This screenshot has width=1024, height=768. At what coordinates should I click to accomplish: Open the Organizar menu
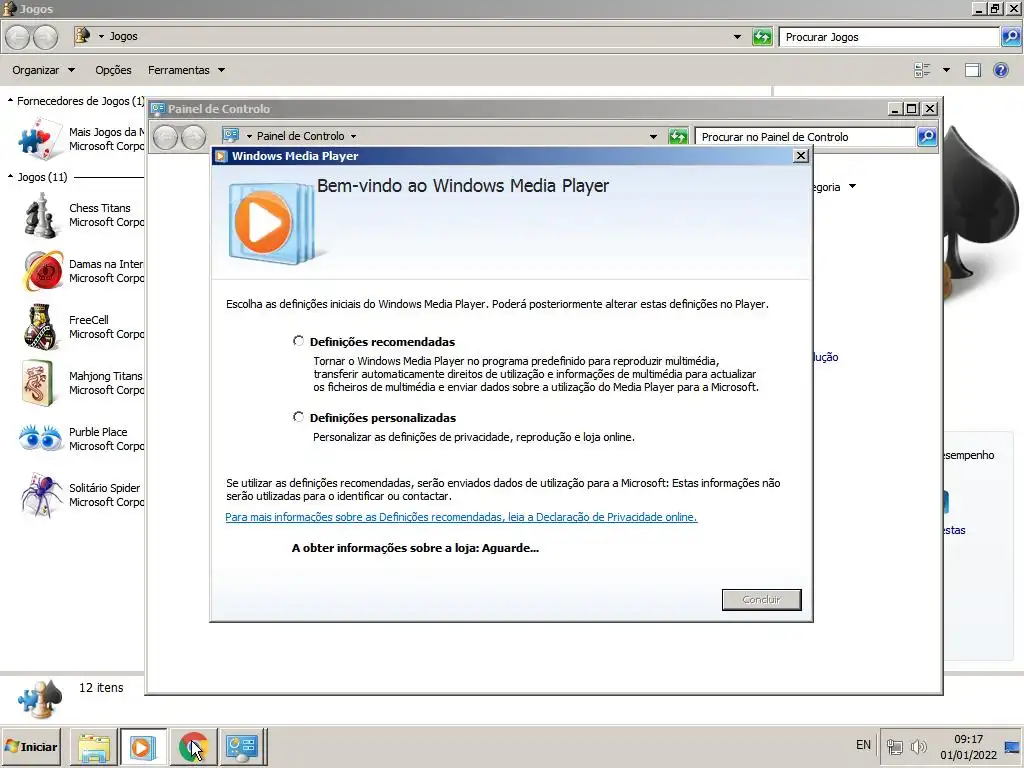coord(43,70)
